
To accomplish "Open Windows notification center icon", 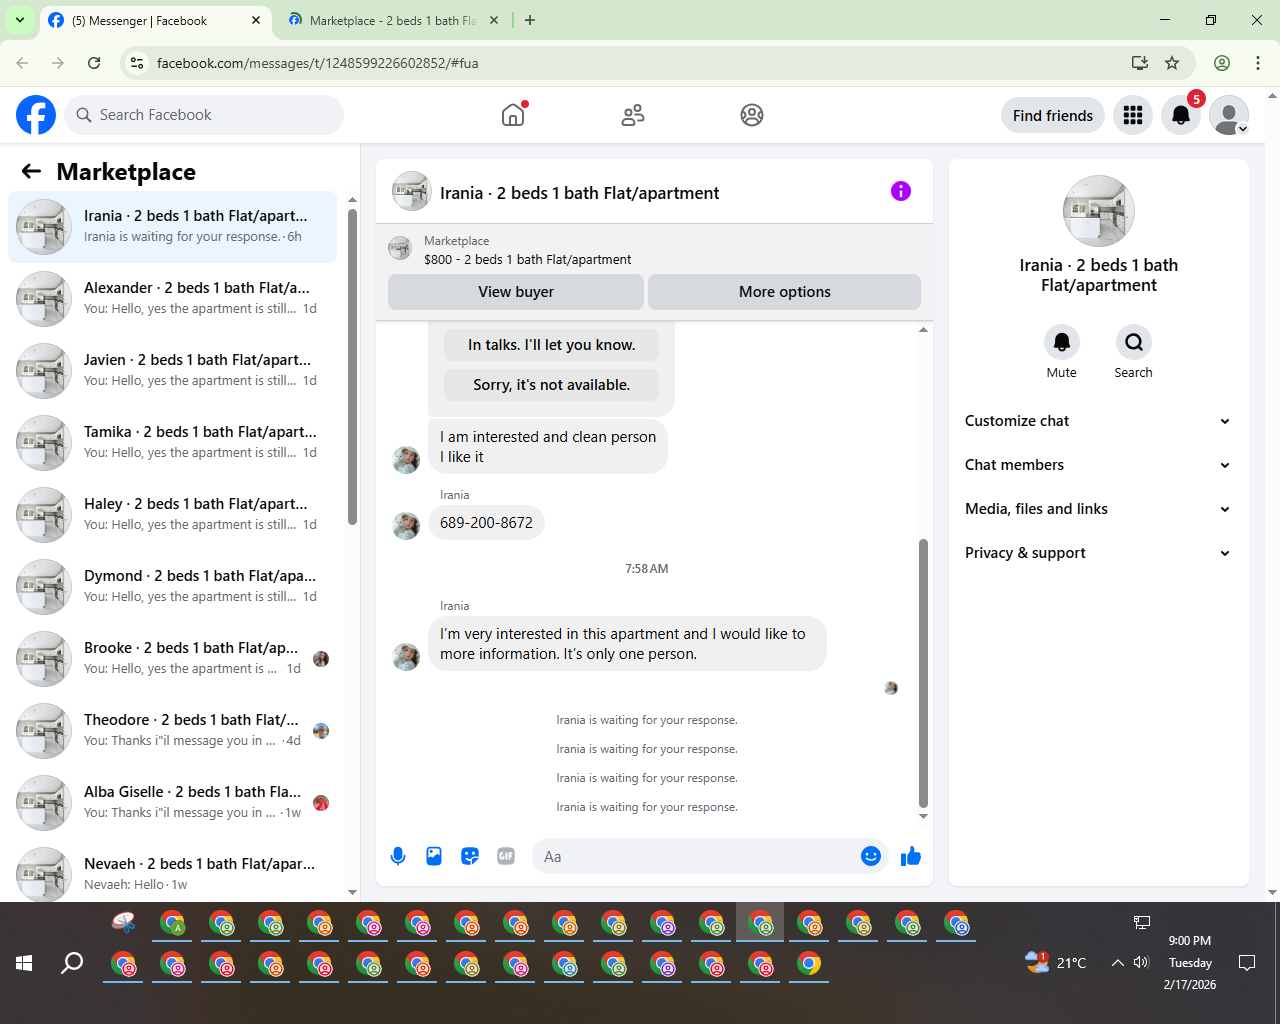I will coord(1247,963).
